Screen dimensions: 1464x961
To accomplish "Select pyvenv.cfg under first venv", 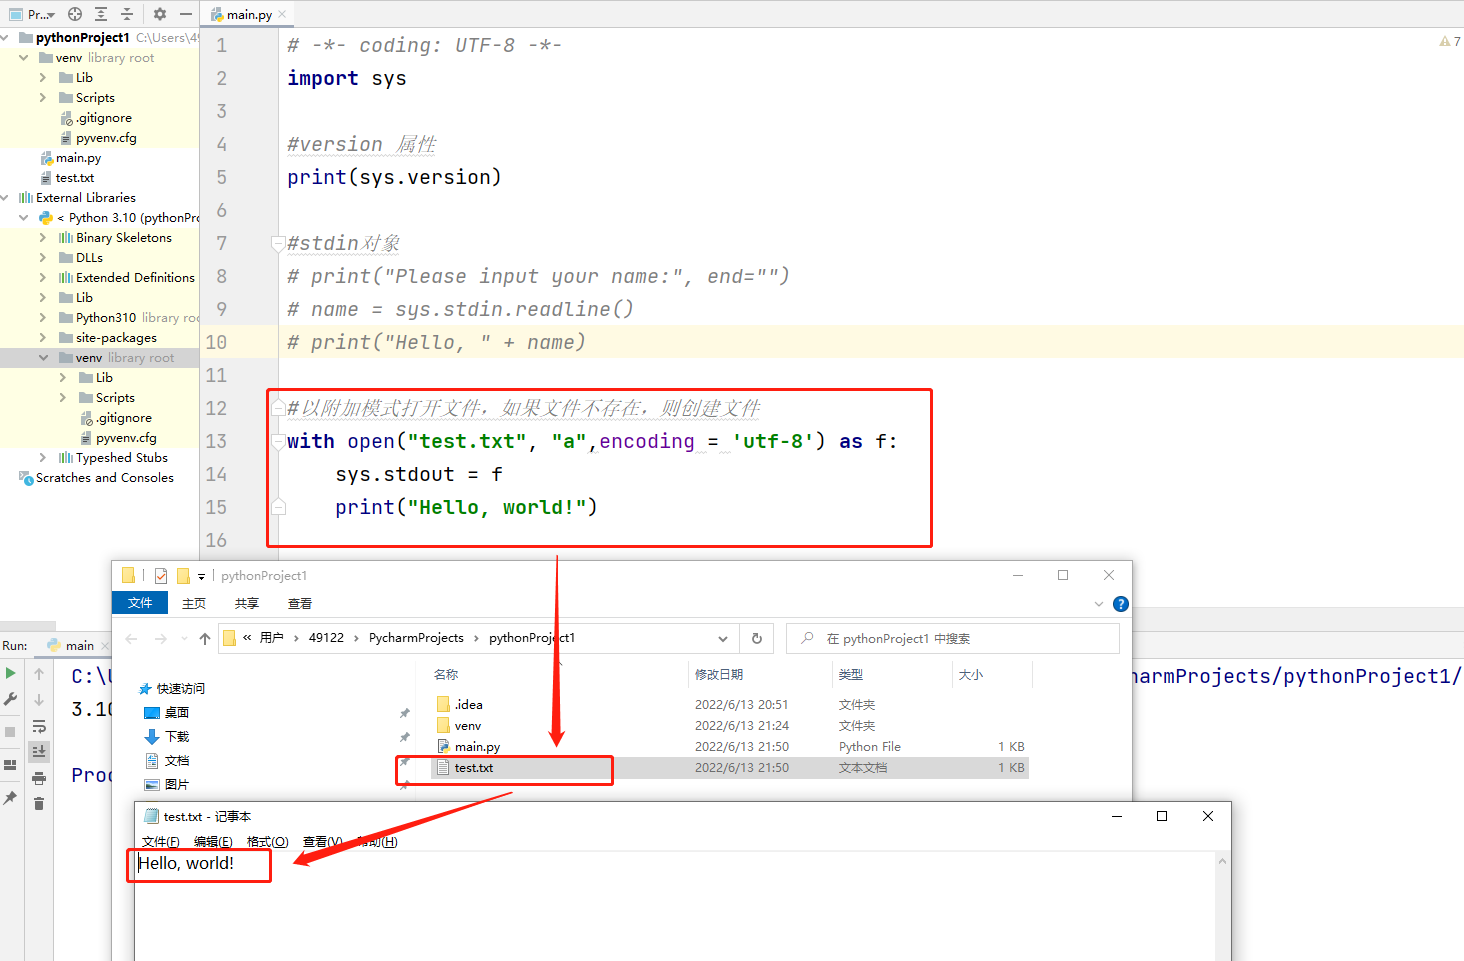I will [x=106, y=138].
